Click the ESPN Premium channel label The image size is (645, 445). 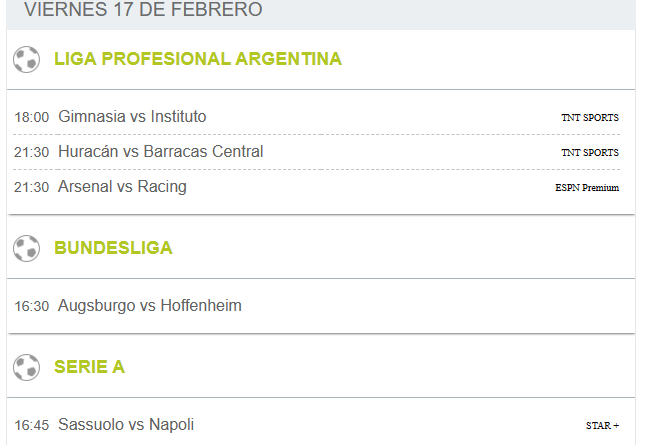point(587,188)
